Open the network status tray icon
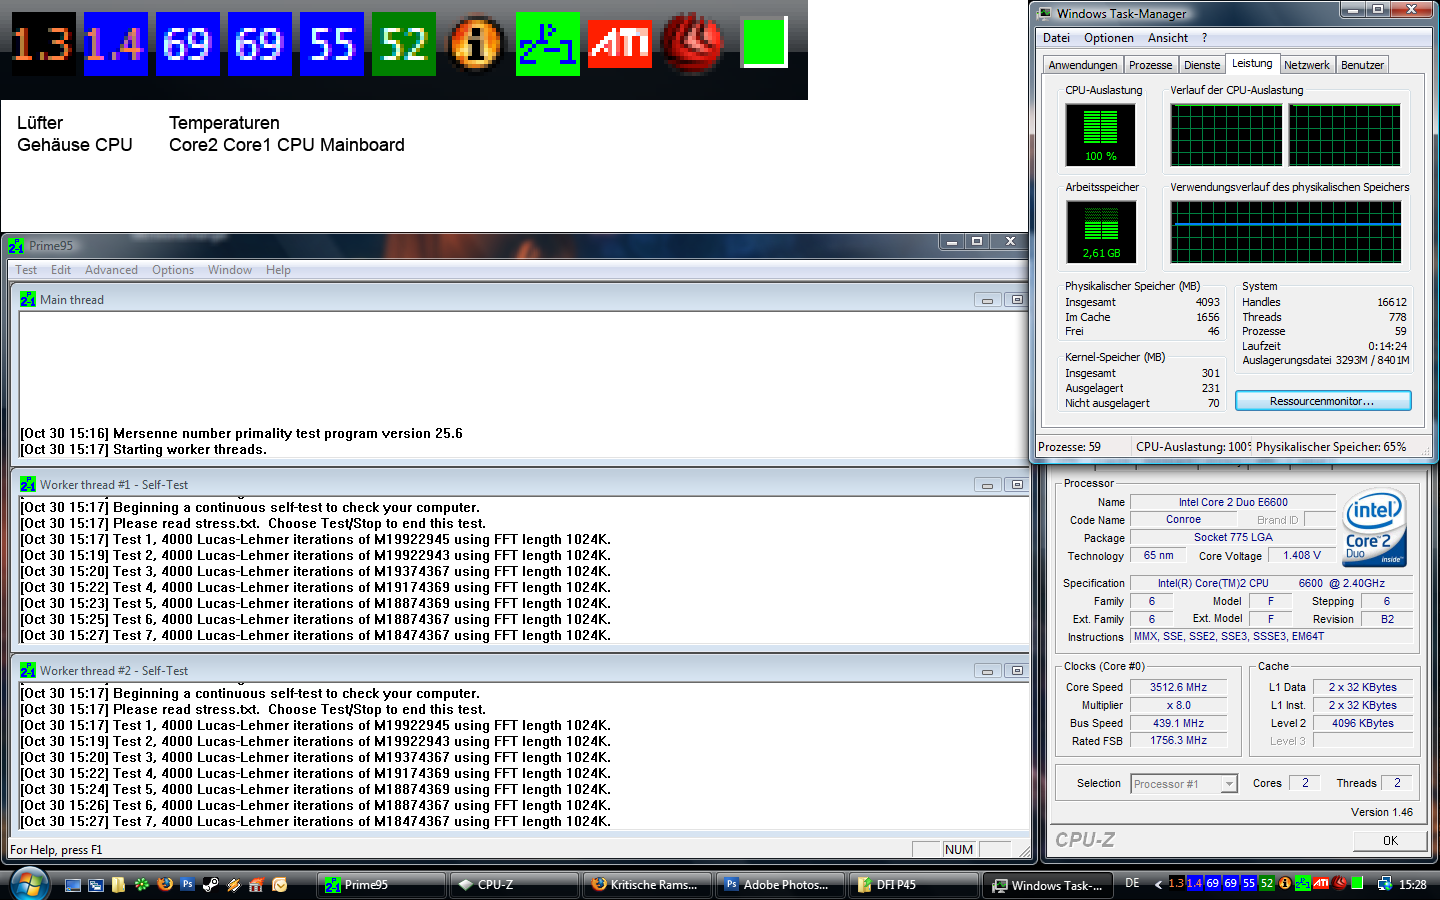 (x=1385, y=884)
